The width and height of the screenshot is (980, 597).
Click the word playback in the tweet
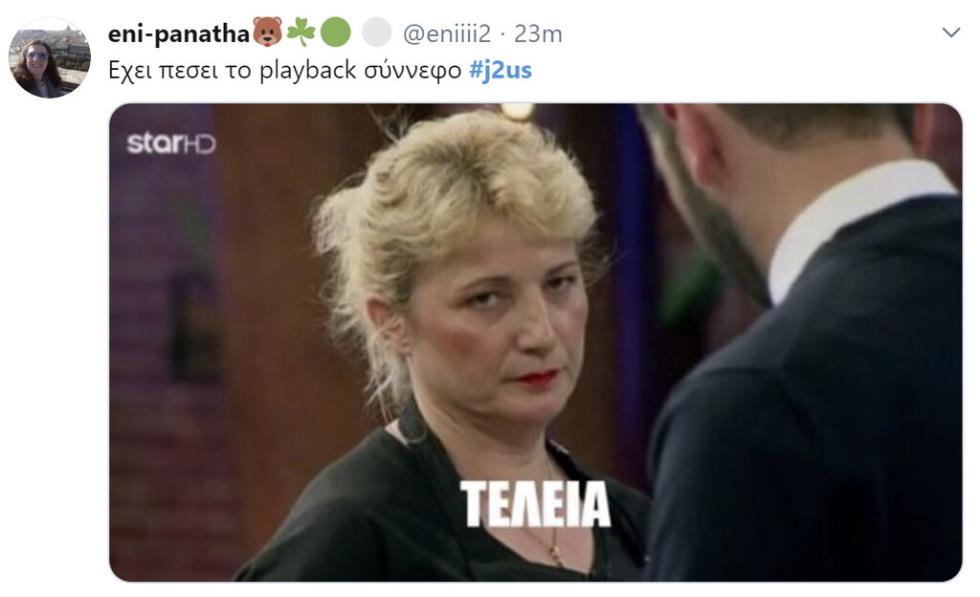(308, 71)
